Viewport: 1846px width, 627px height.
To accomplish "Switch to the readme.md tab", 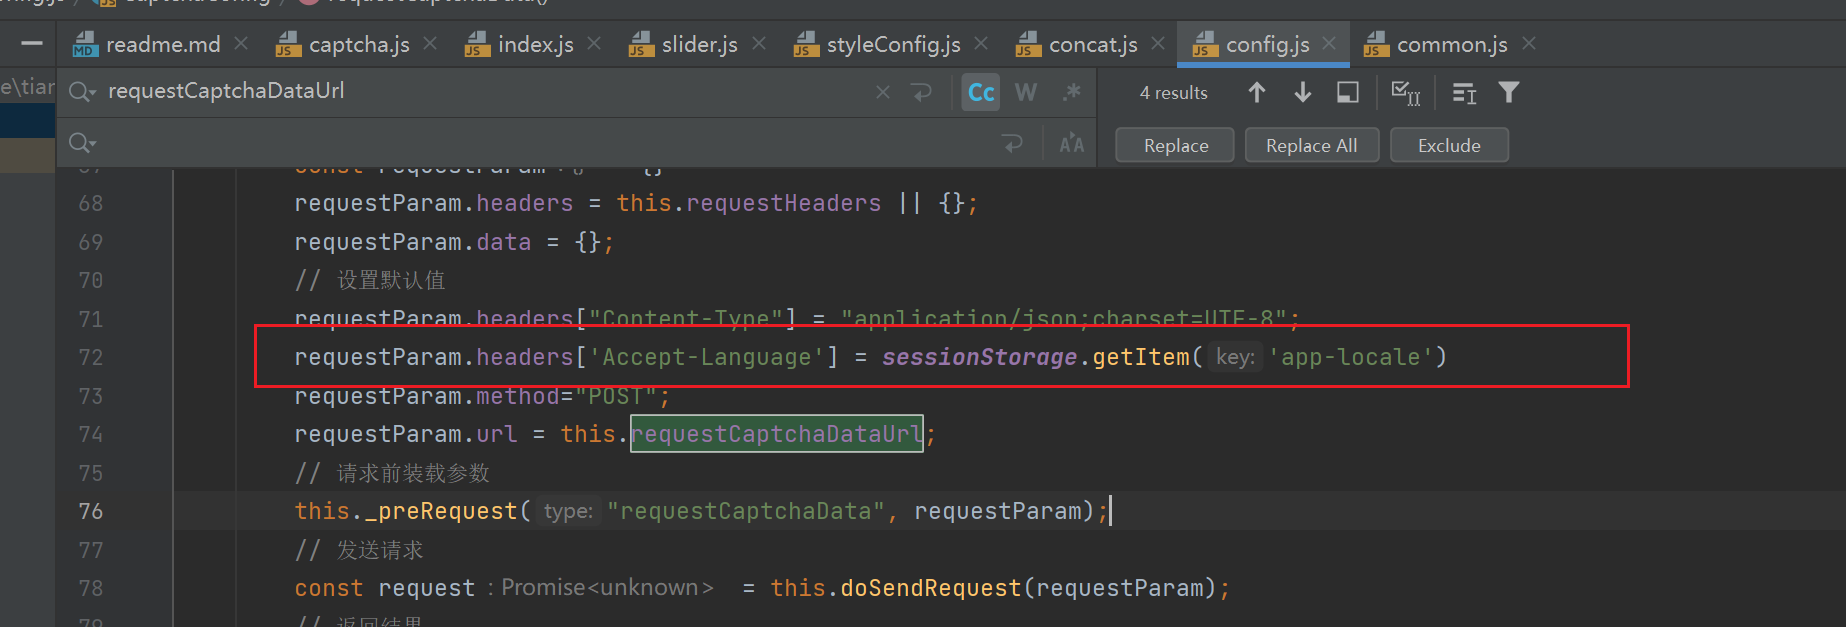I will (147, 45).
